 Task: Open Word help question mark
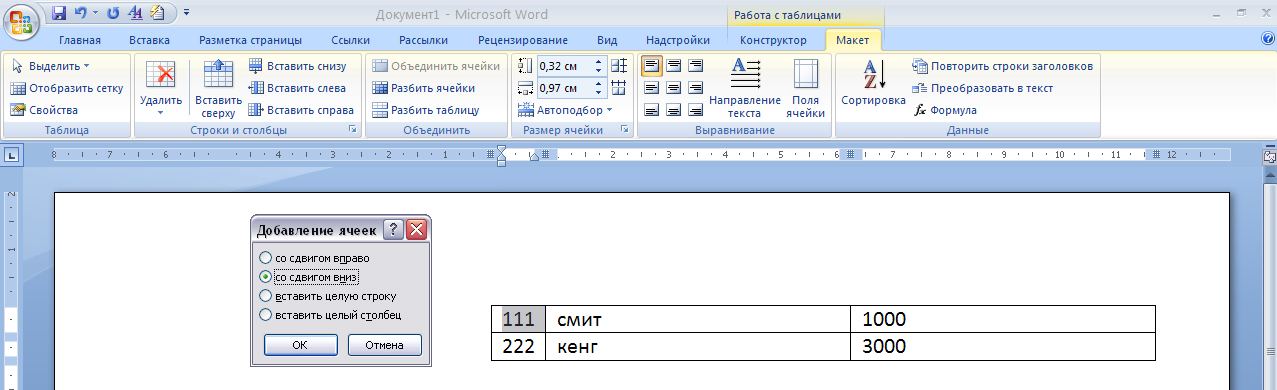click(1268, 39)
